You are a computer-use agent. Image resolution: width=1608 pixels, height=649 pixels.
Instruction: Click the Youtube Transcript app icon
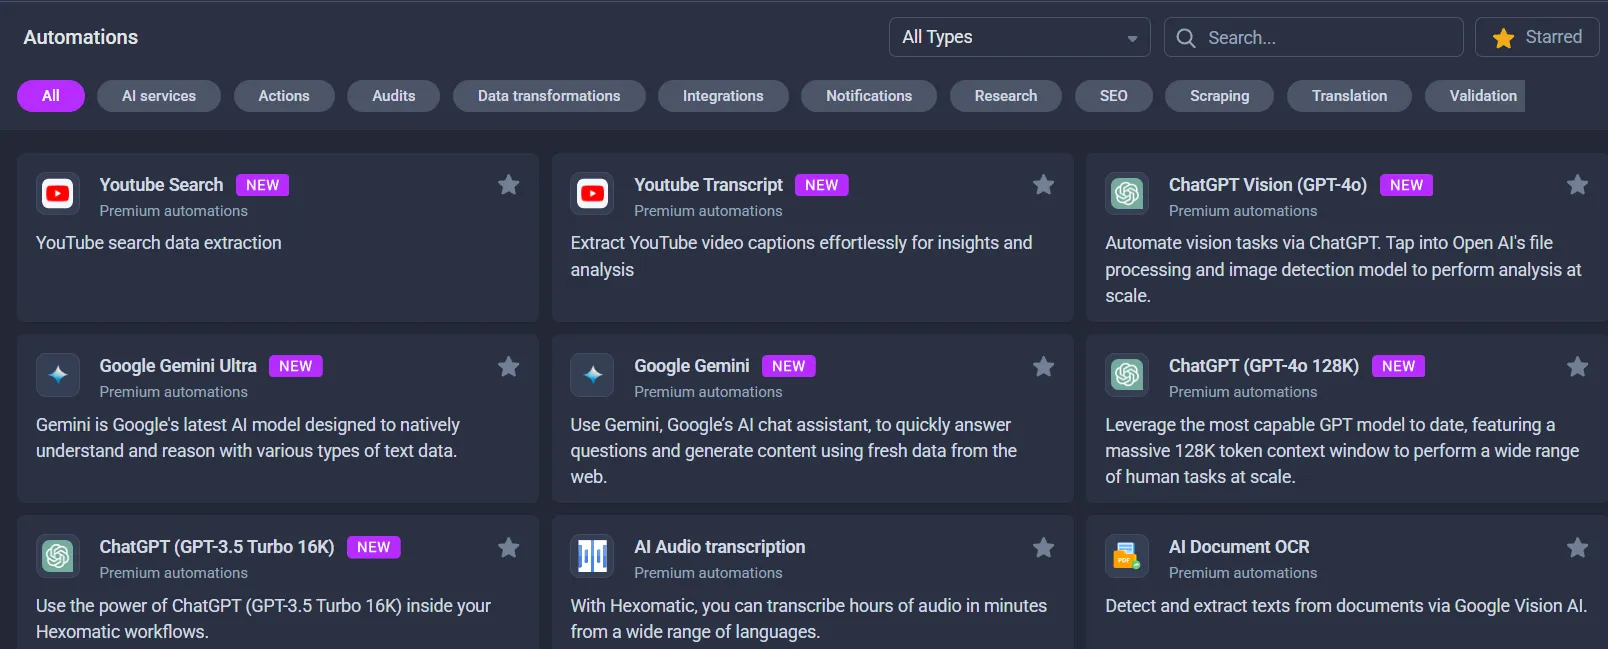pyautogui.click(x=592, y=194)
